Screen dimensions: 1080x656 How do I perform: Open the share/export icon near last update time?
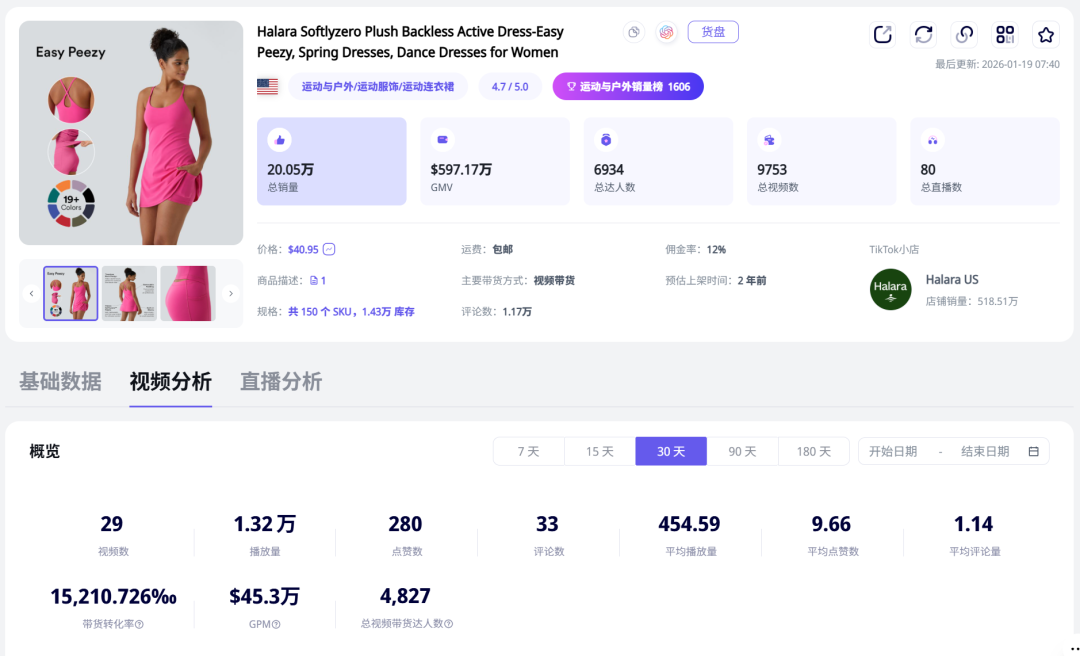882,33
